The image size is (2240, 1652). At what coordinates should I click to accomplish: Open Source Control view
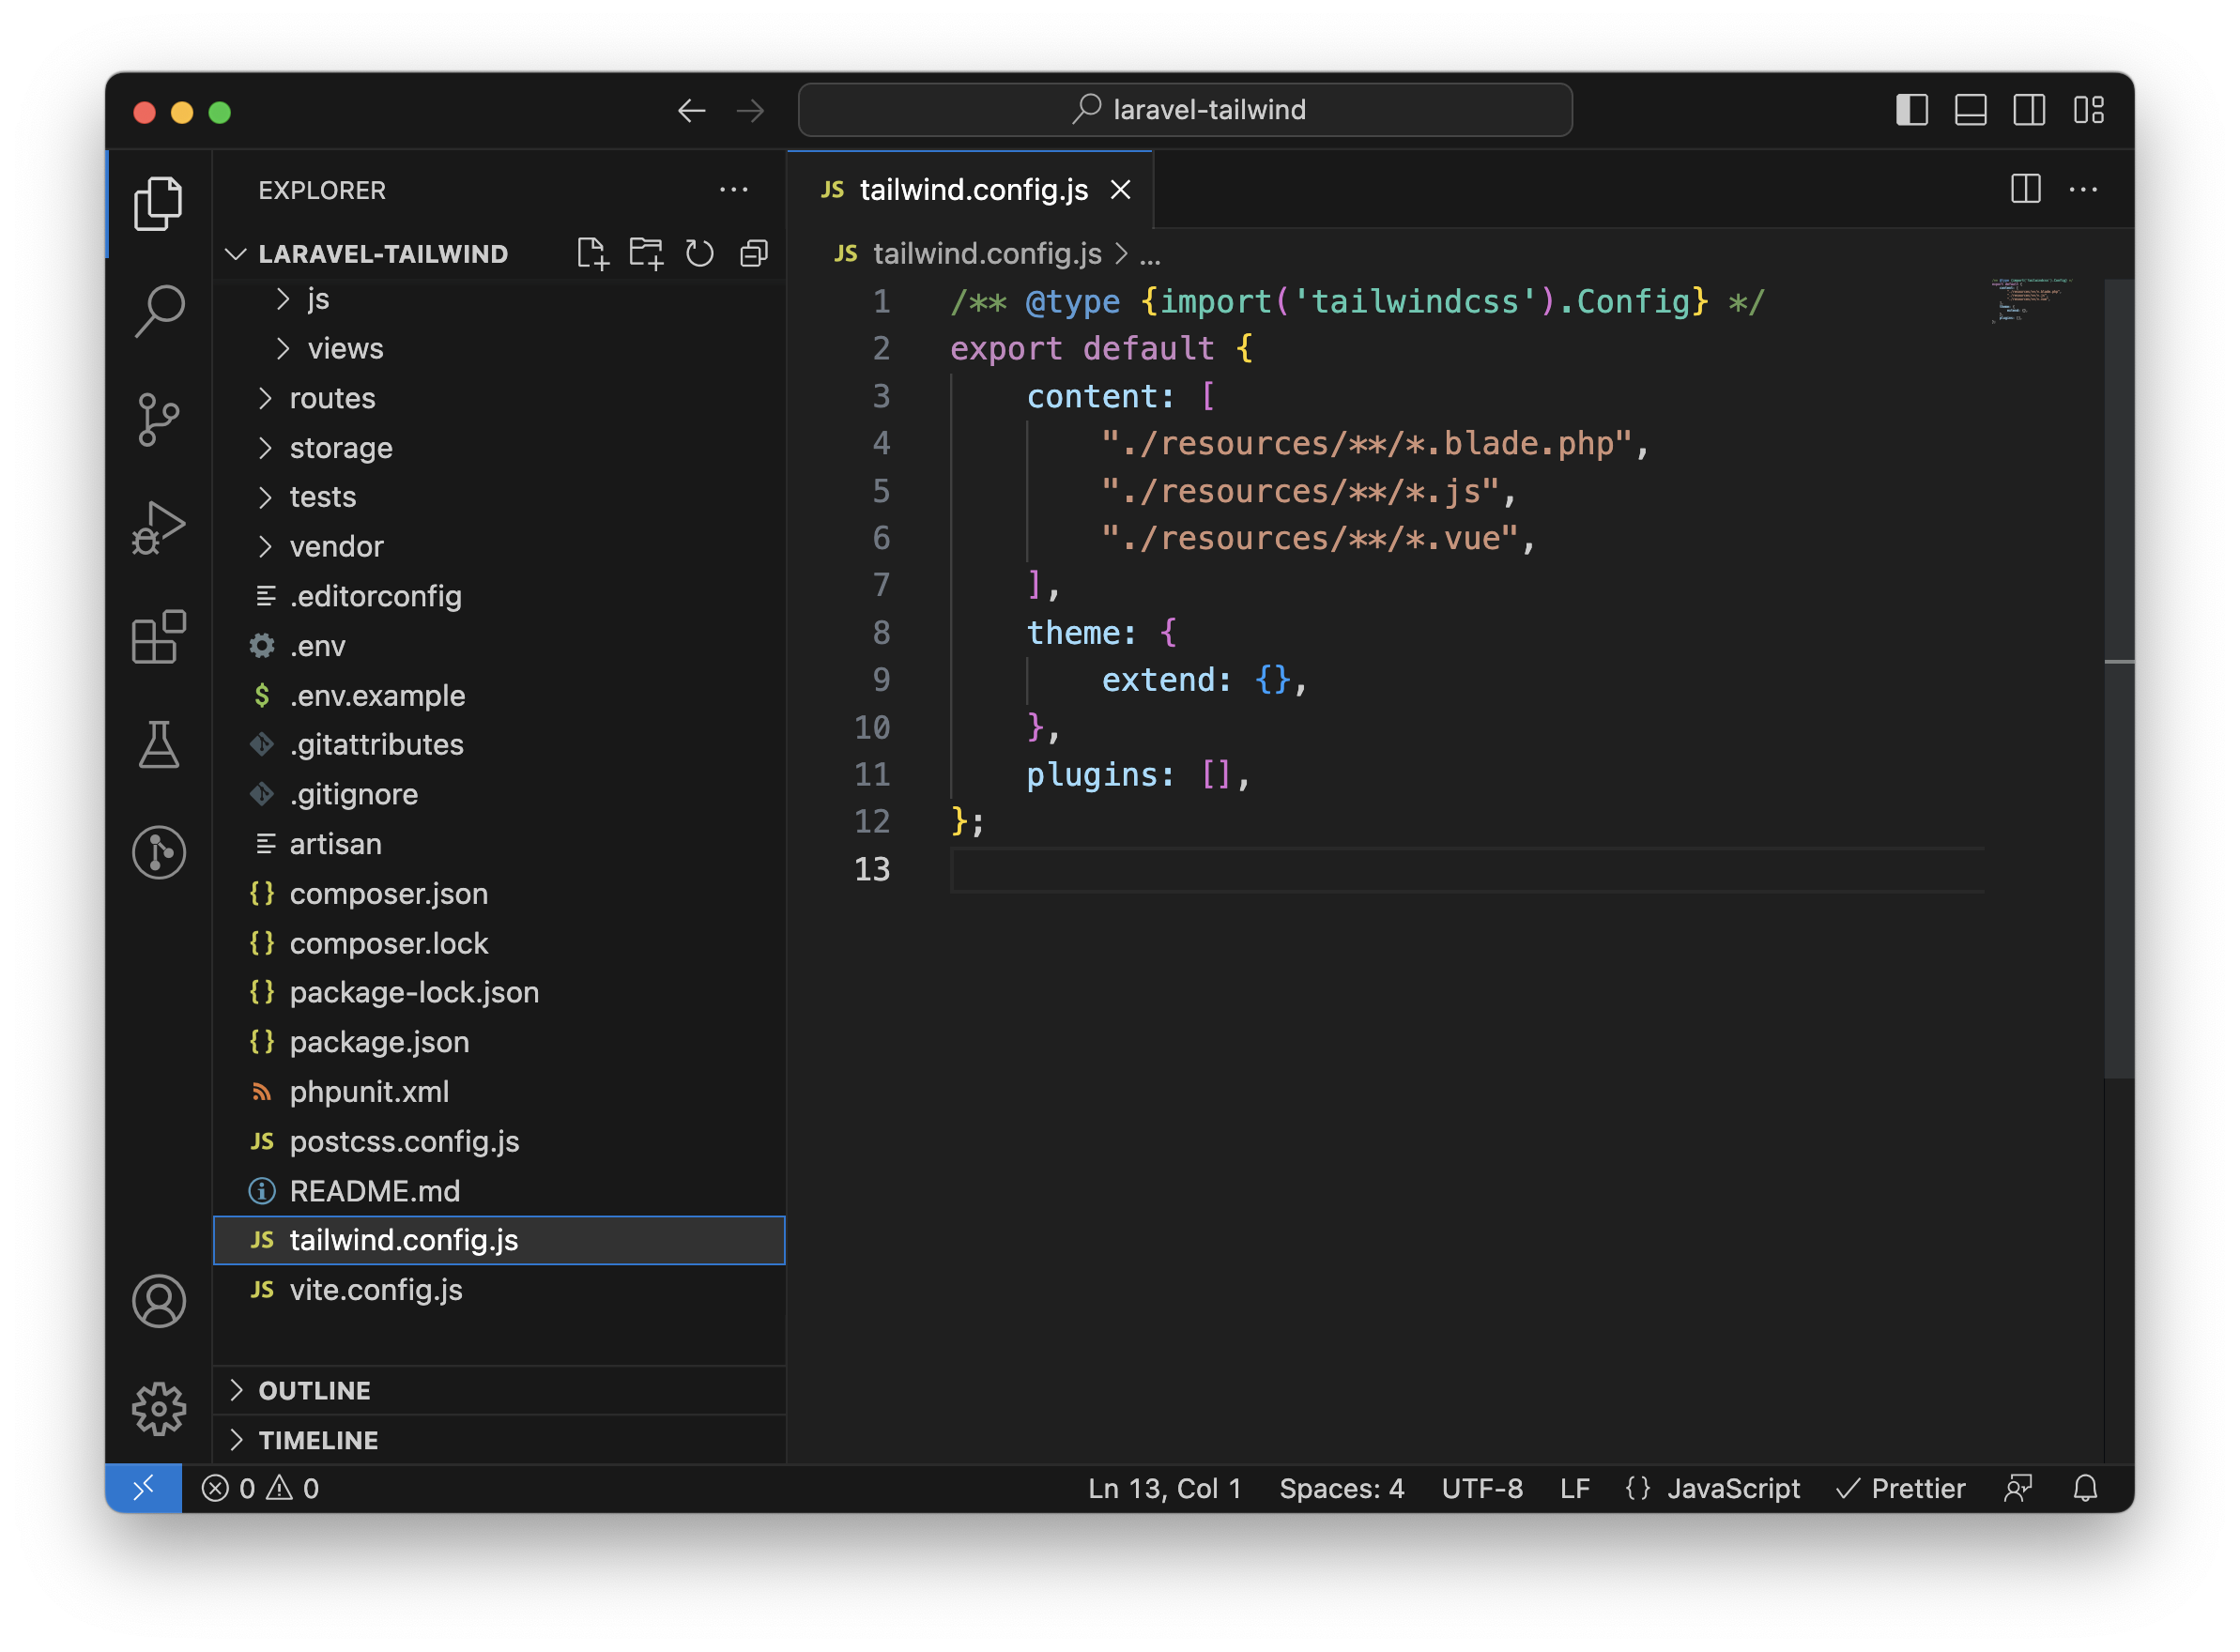[x=158, y=420]
